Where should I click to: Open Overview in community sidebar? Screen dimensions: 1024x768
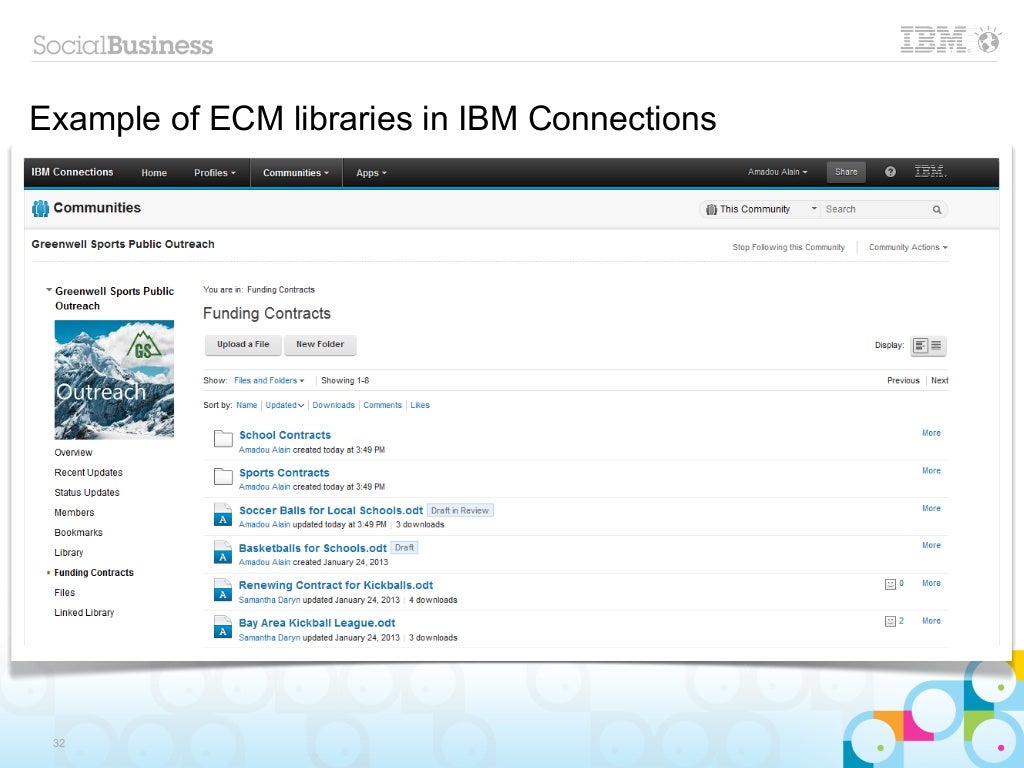tap(73, 453)
